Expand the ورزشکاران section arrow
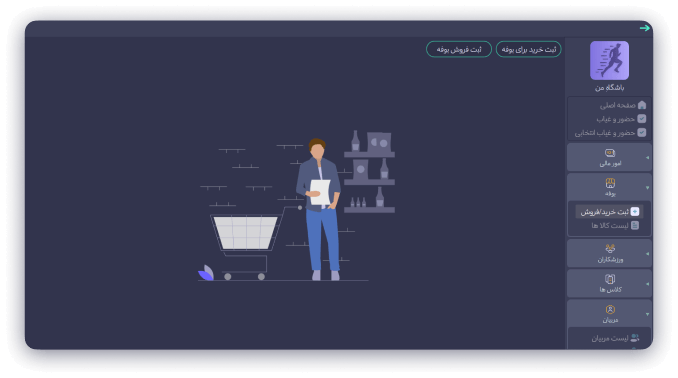 [x=647, y=253]
